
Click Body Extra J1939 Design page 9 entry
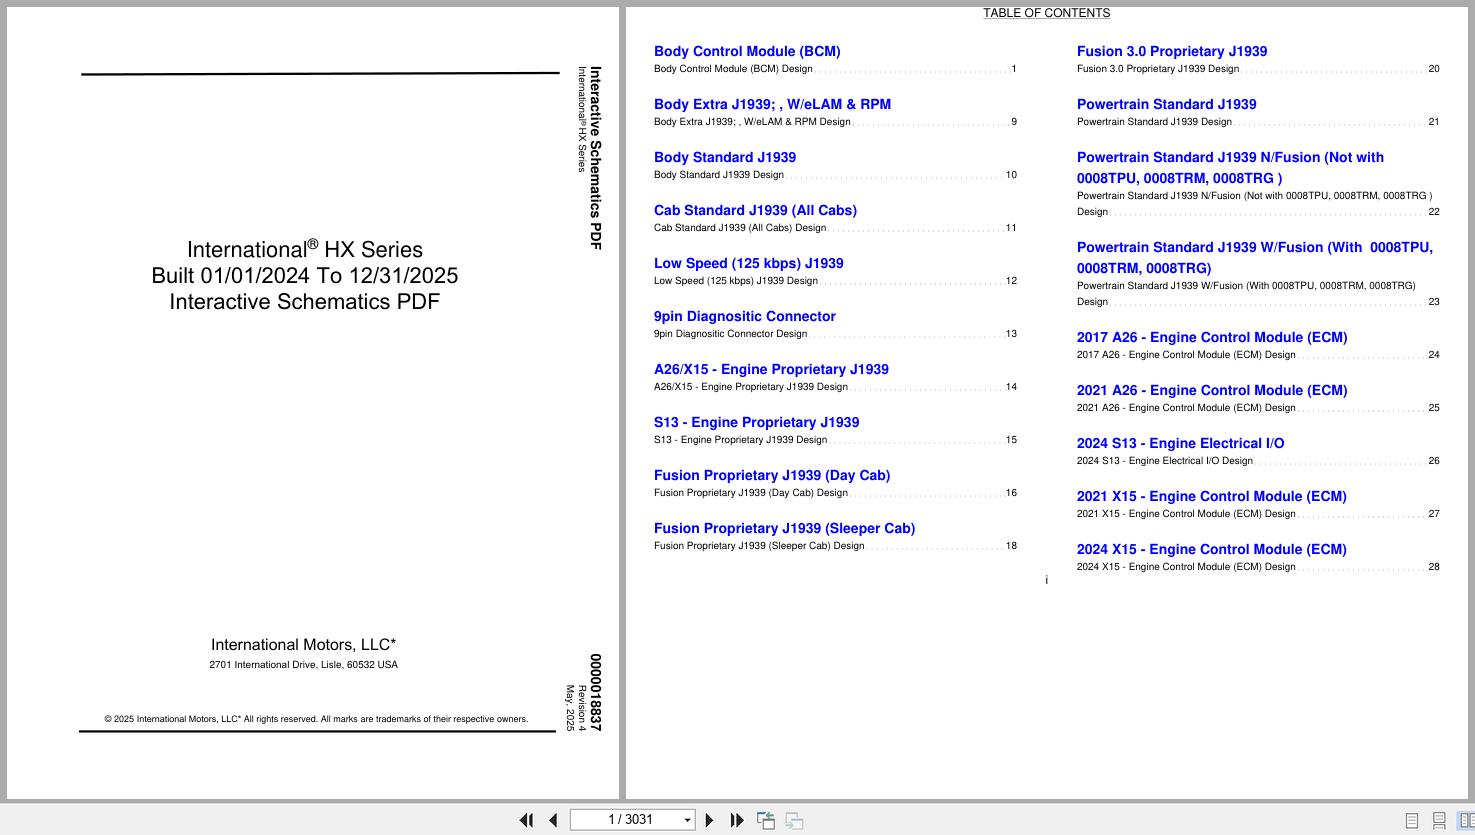pyautogui.click(x=835, y=122)
